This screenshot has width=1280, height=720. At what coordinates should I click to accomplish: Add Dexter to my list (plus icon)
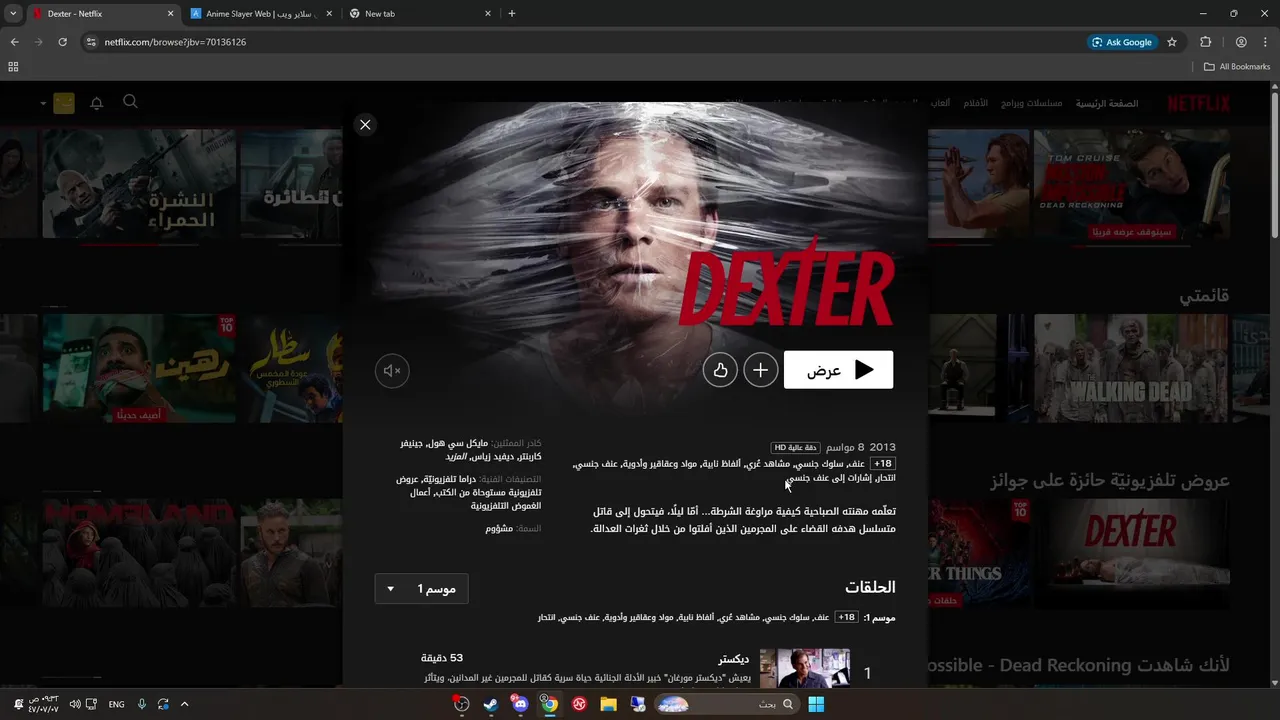760,370
